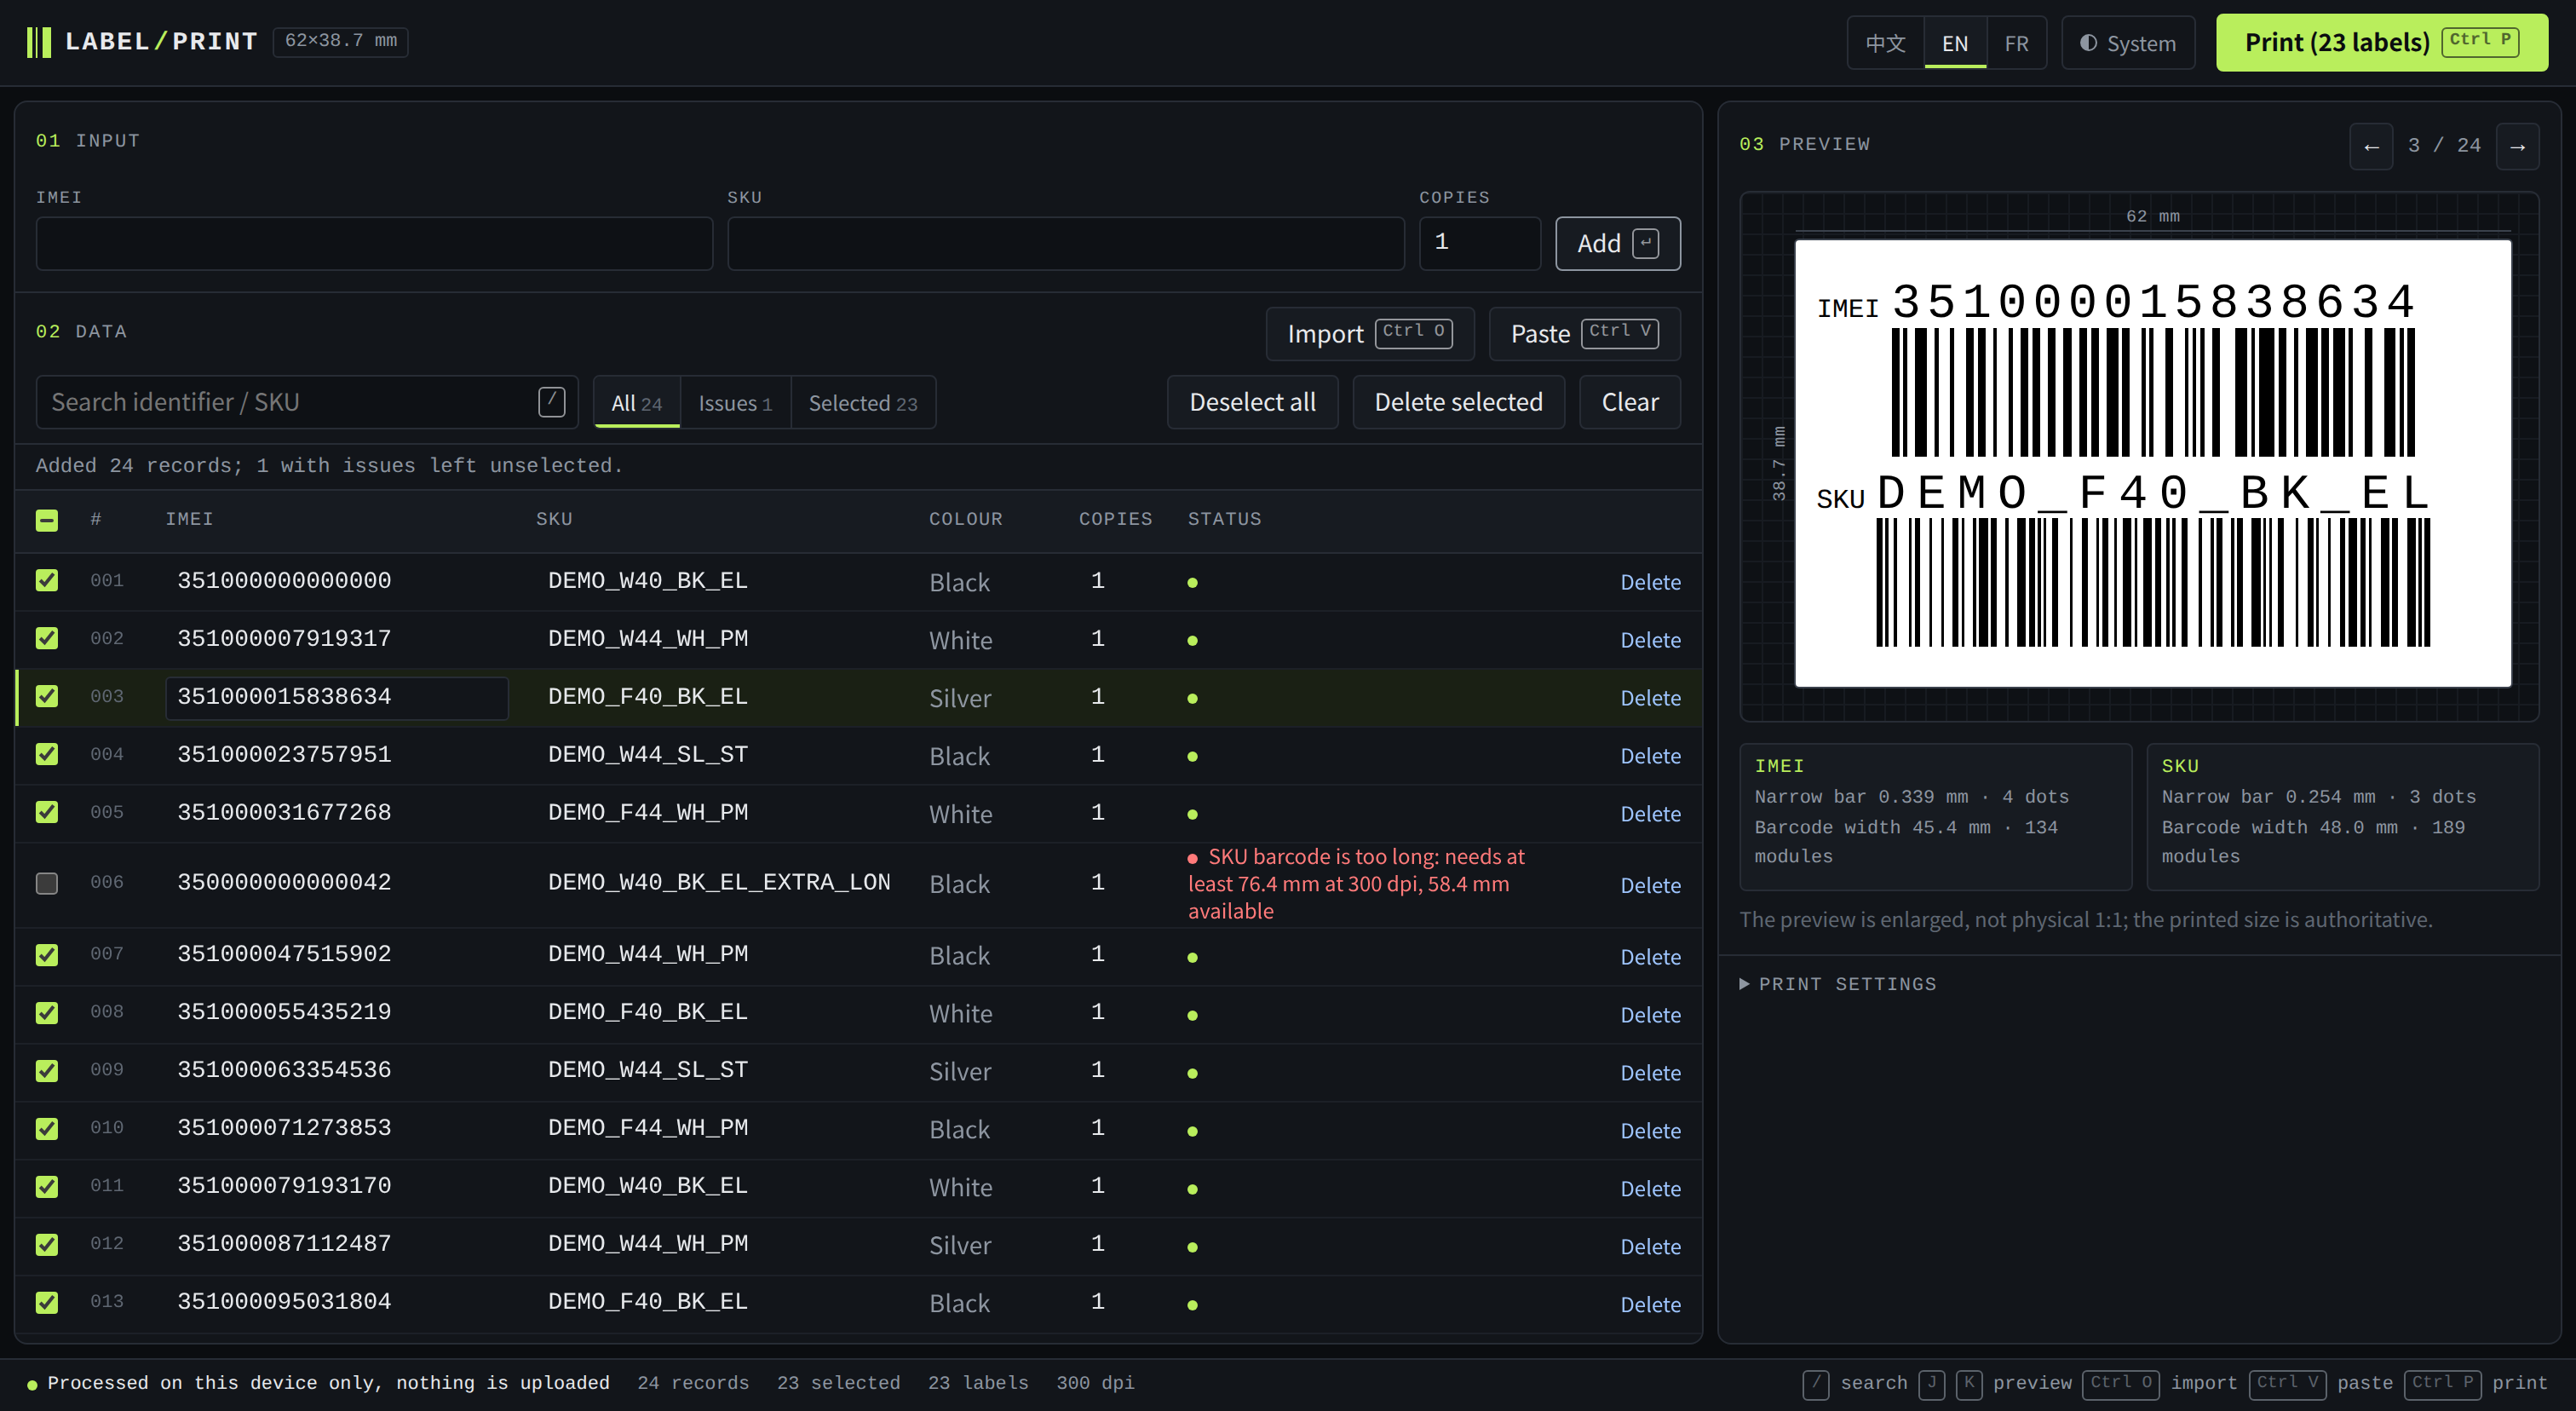The width and height of the screenshot is (2576, 1411).
Task: Click '300 dpi' in status bar
Action: 1095,1384
